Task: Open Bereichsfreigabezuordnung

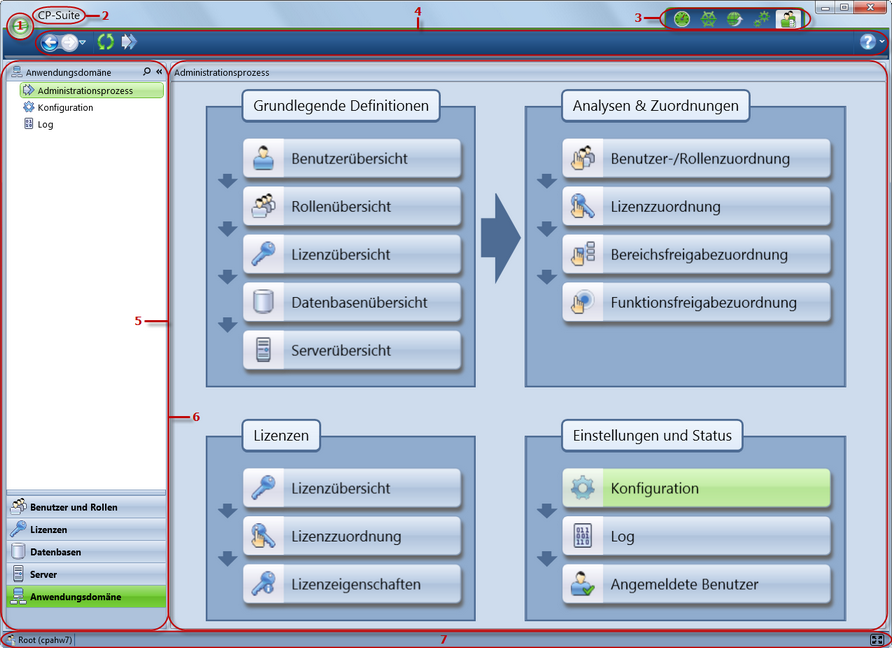Action: (x=696, y=254)
